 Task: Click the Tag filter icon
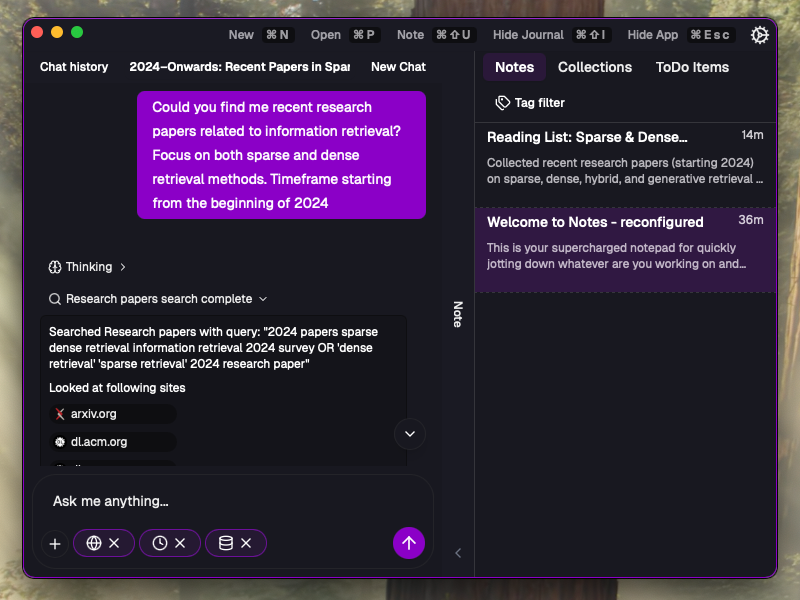tap(502, 103)
